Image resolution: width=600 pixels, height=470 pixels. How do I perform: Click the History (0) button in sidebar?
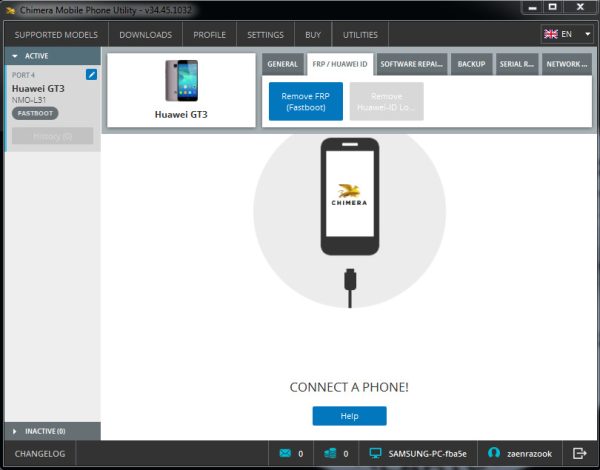pyautogui.click(x=52, y=136)
